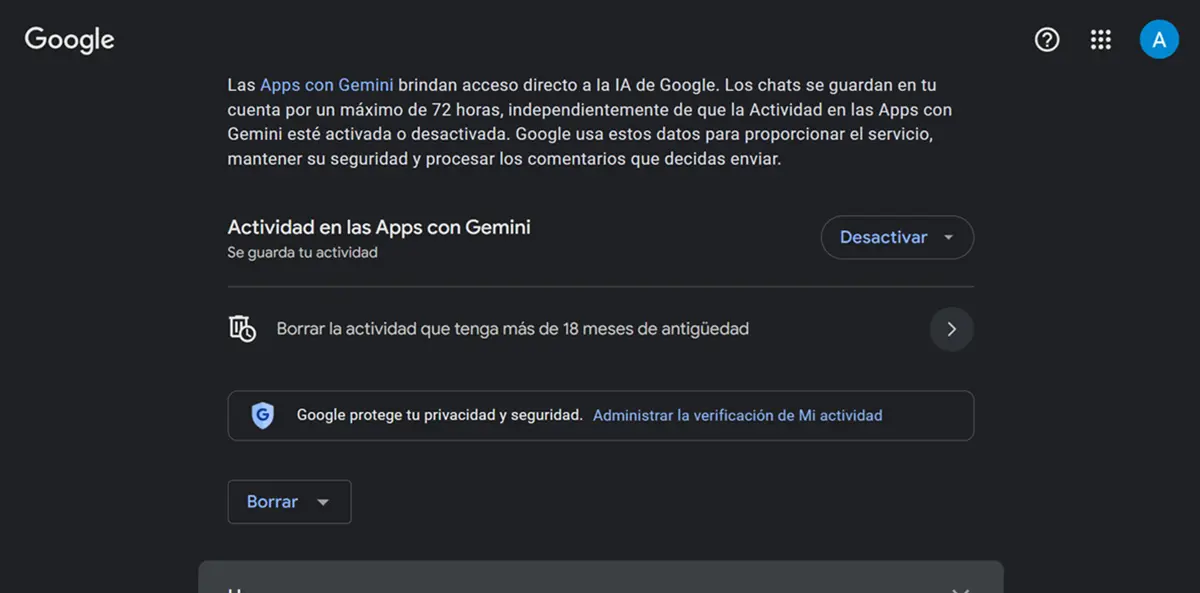Close the card at the bottom of the page
The image size is (1200, 593).
(960, 588)
